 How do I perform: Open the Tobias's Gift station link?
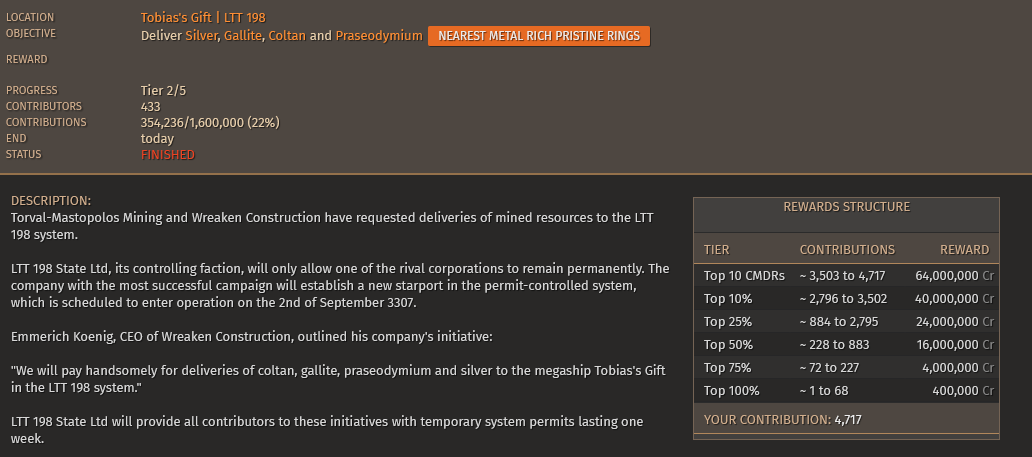tap(176, 18)
